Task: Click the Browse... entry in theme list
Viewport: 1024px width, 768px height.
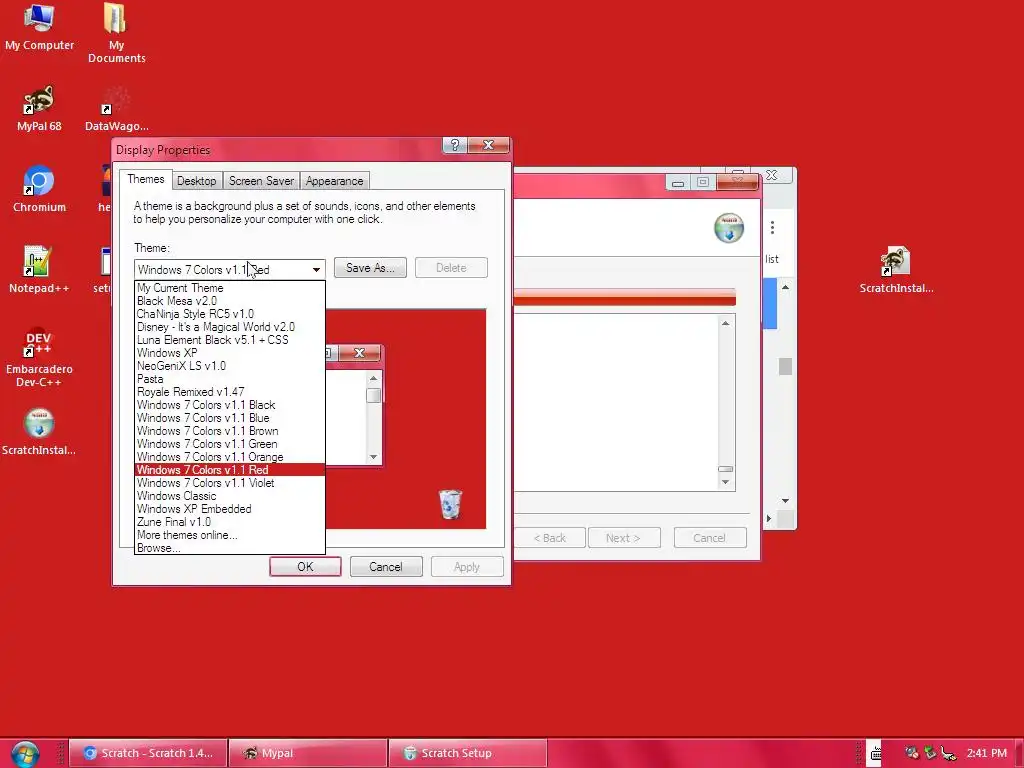Action: tap(230, 548)
